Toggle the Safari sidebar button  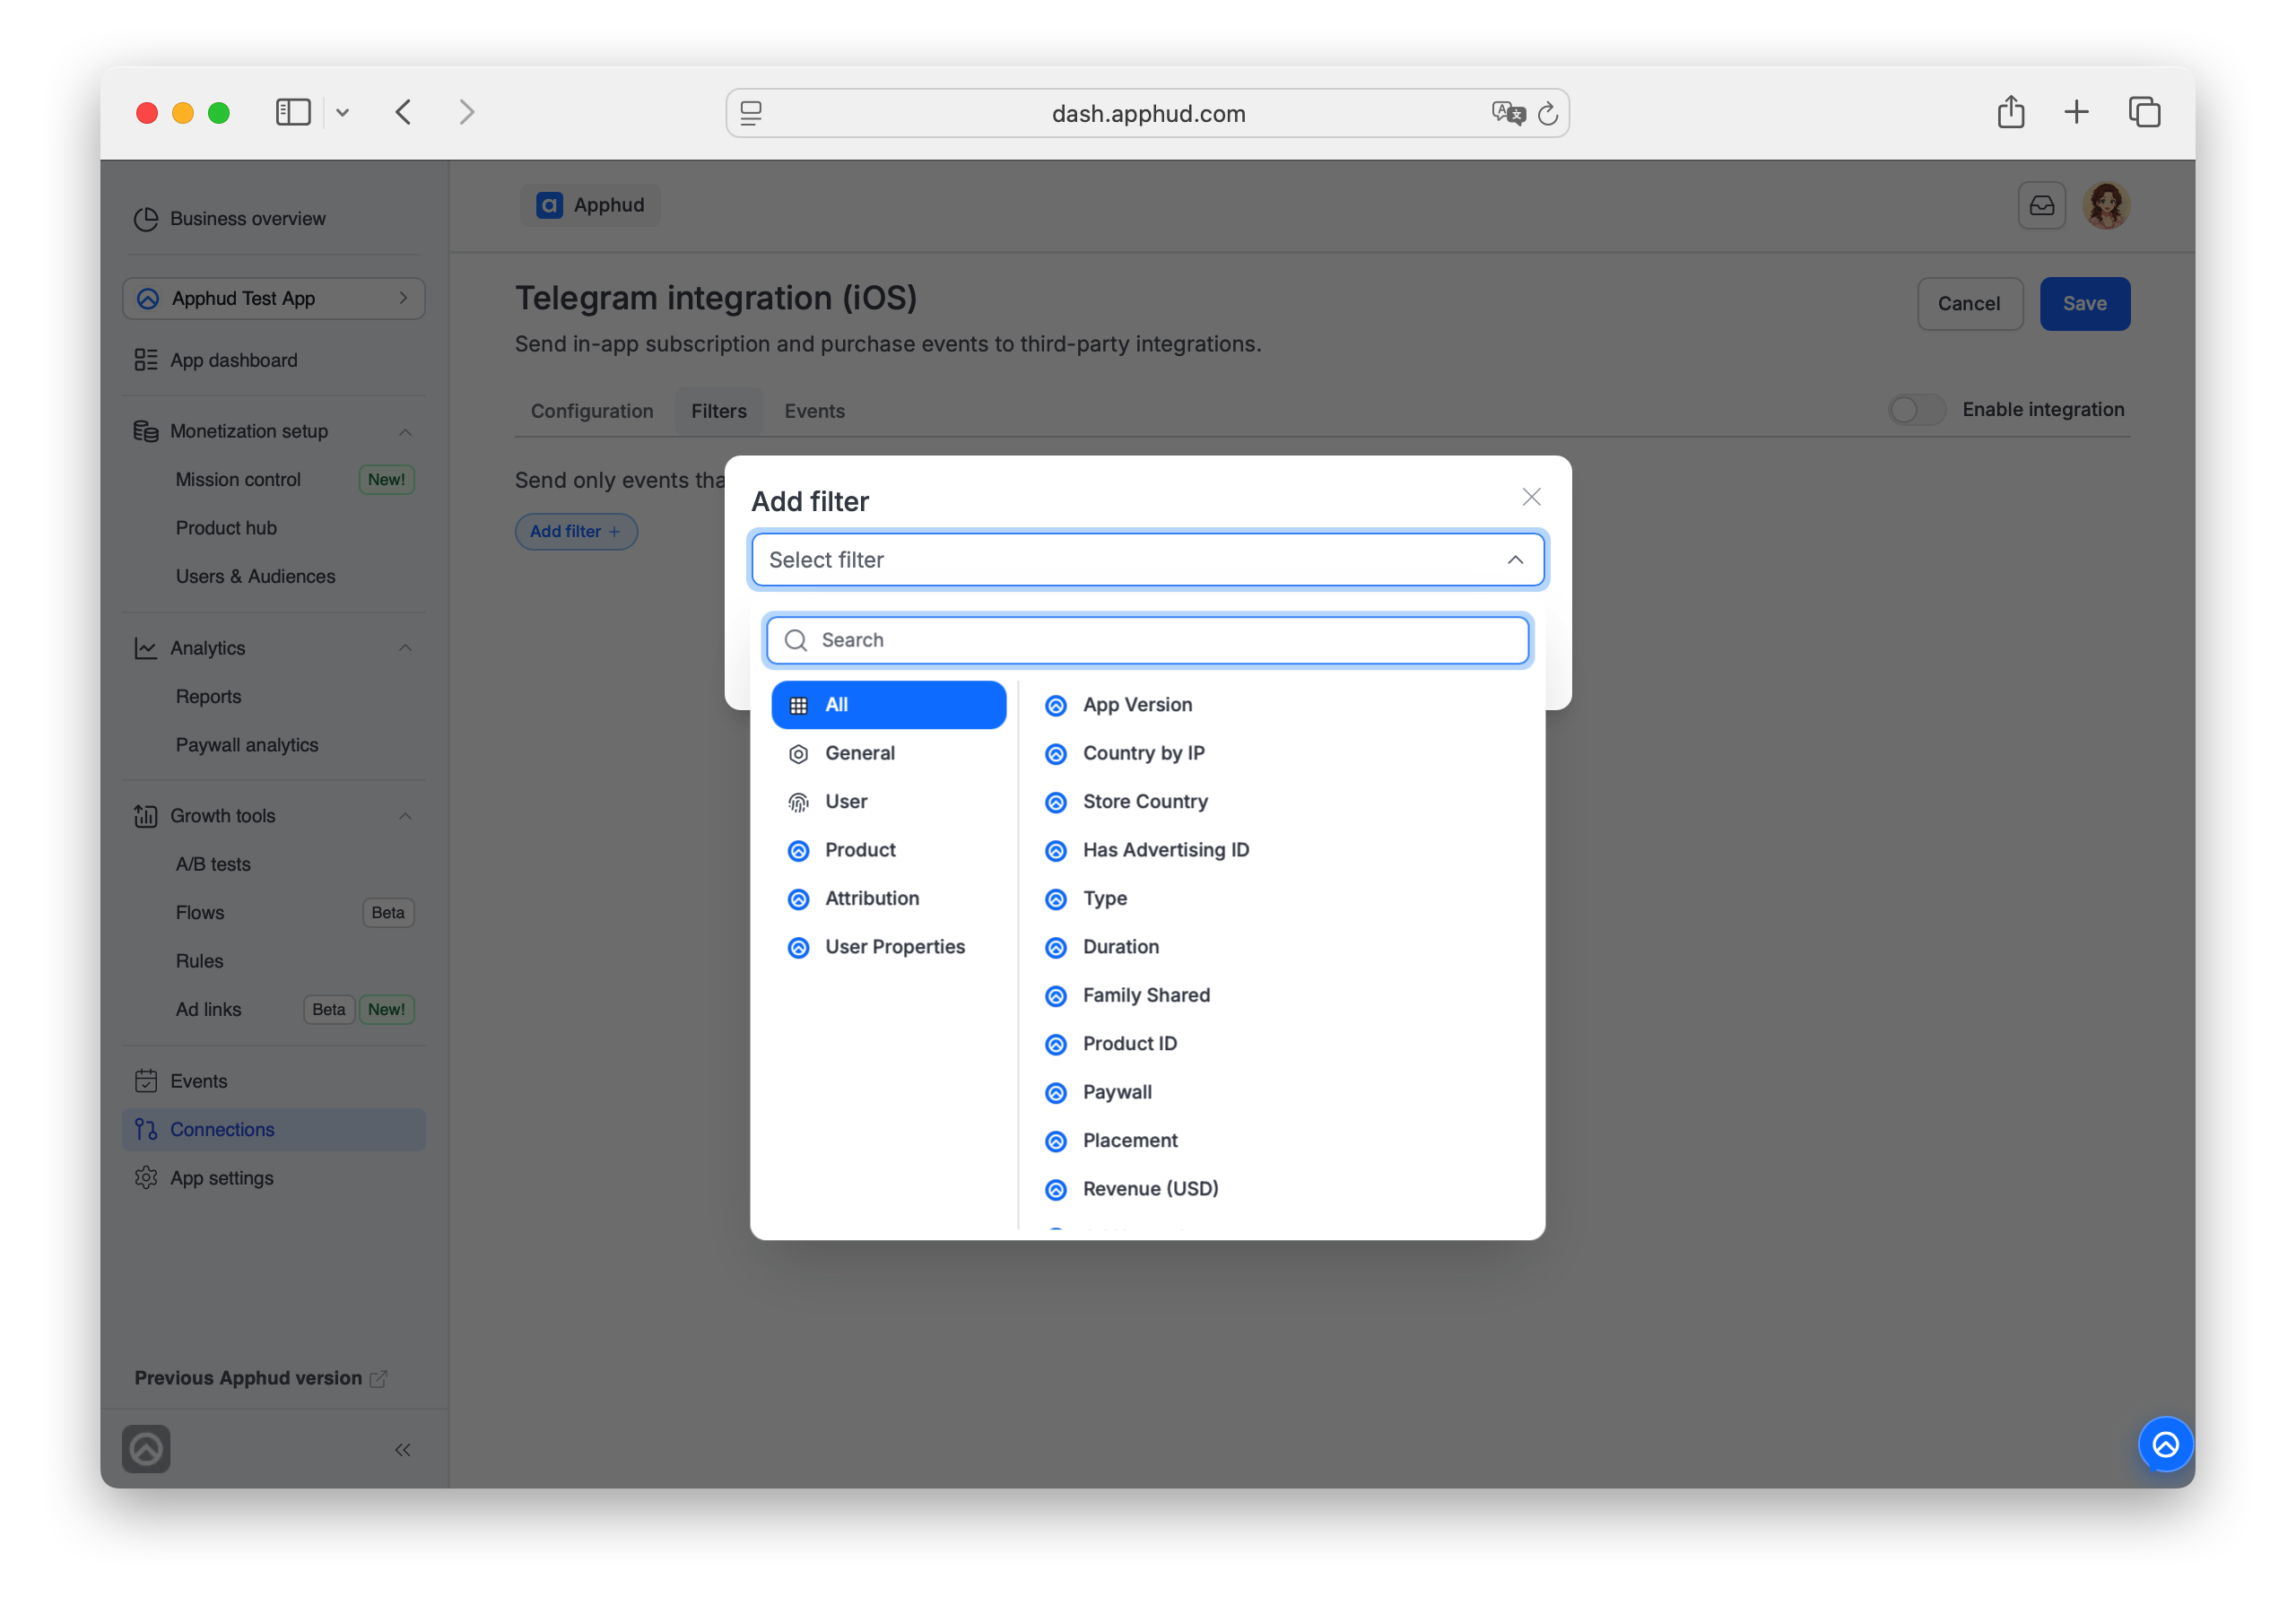293,112
